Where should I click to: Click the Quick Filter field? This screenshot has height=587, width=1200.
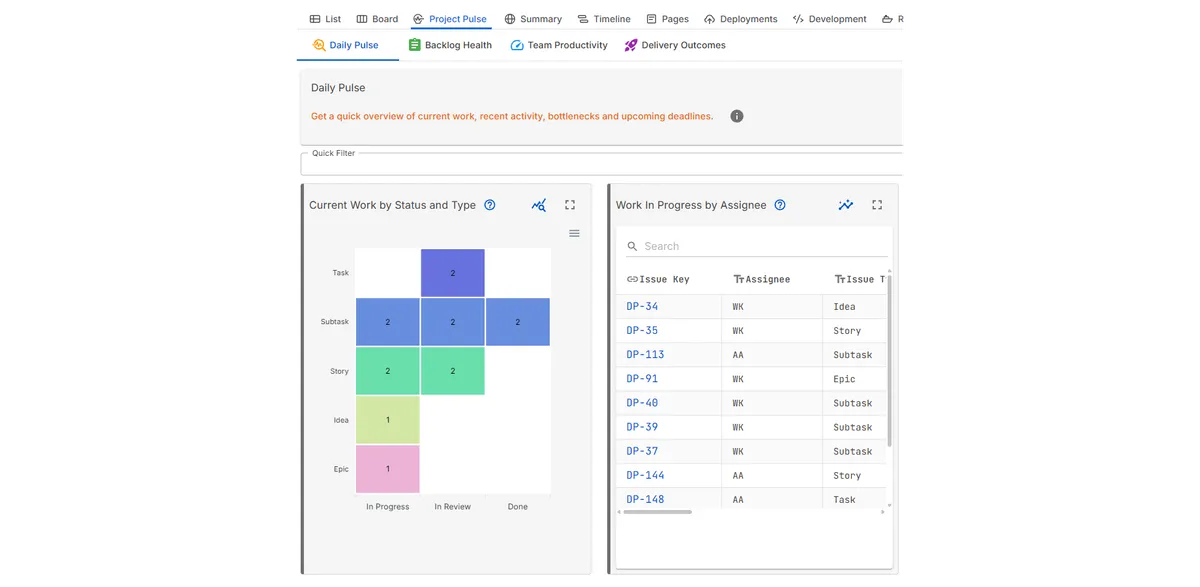point(601,164)
